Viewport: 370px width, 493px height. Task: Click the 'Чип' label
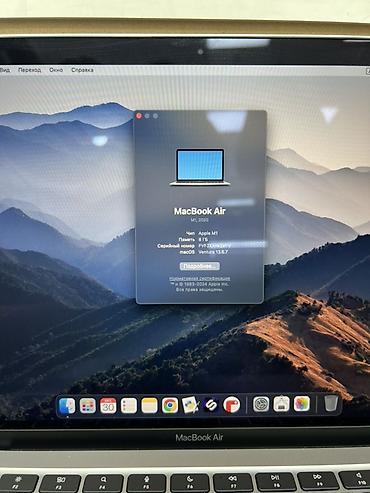[190, 233]
